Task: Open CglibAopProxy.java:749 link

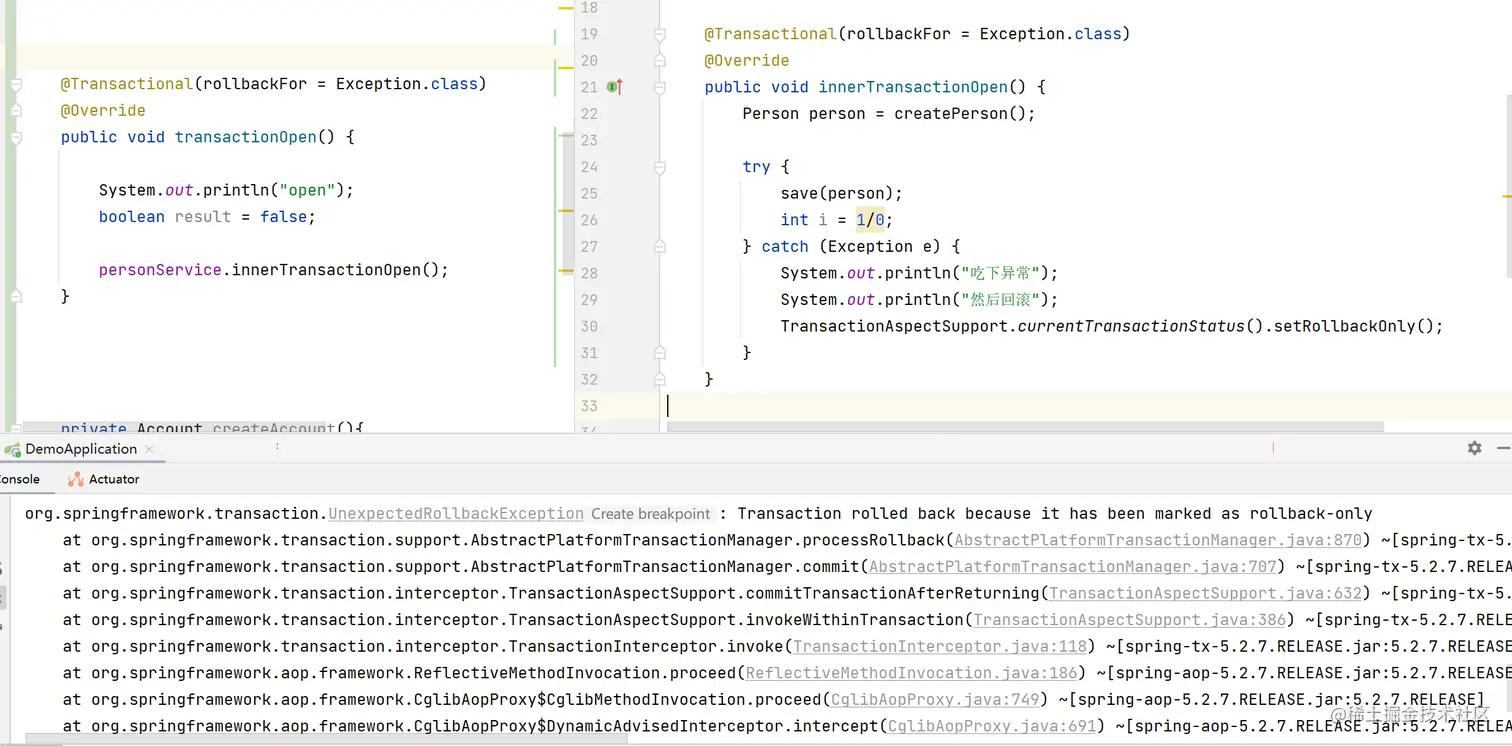Action: (x=936, y=699)
